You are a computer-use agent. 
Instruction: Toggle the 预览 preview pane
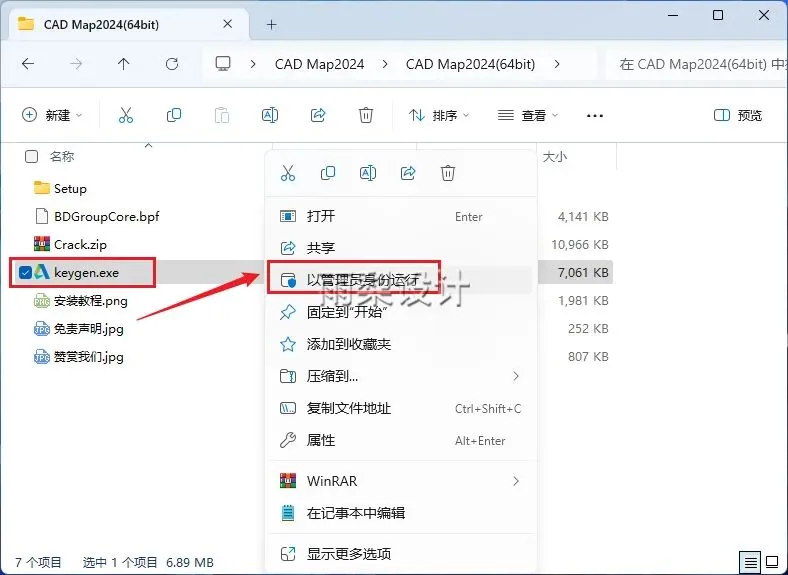click(738, 115)
